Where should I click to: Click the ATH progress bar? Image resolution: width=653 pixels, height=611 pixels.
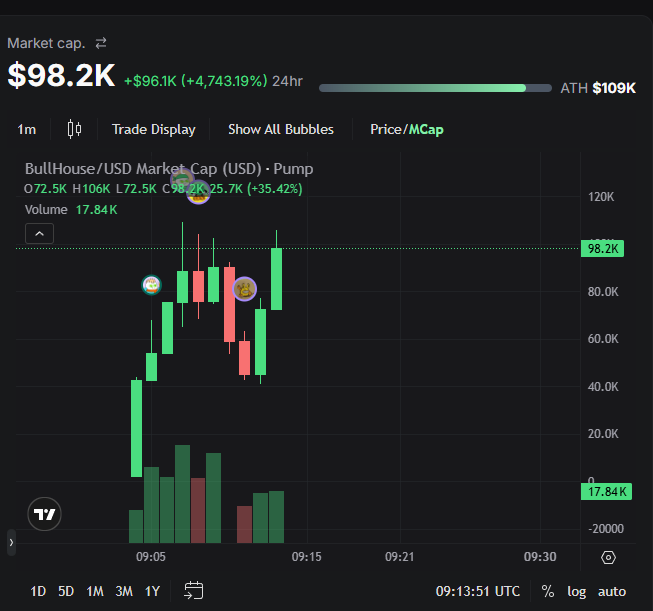(435, 88)
